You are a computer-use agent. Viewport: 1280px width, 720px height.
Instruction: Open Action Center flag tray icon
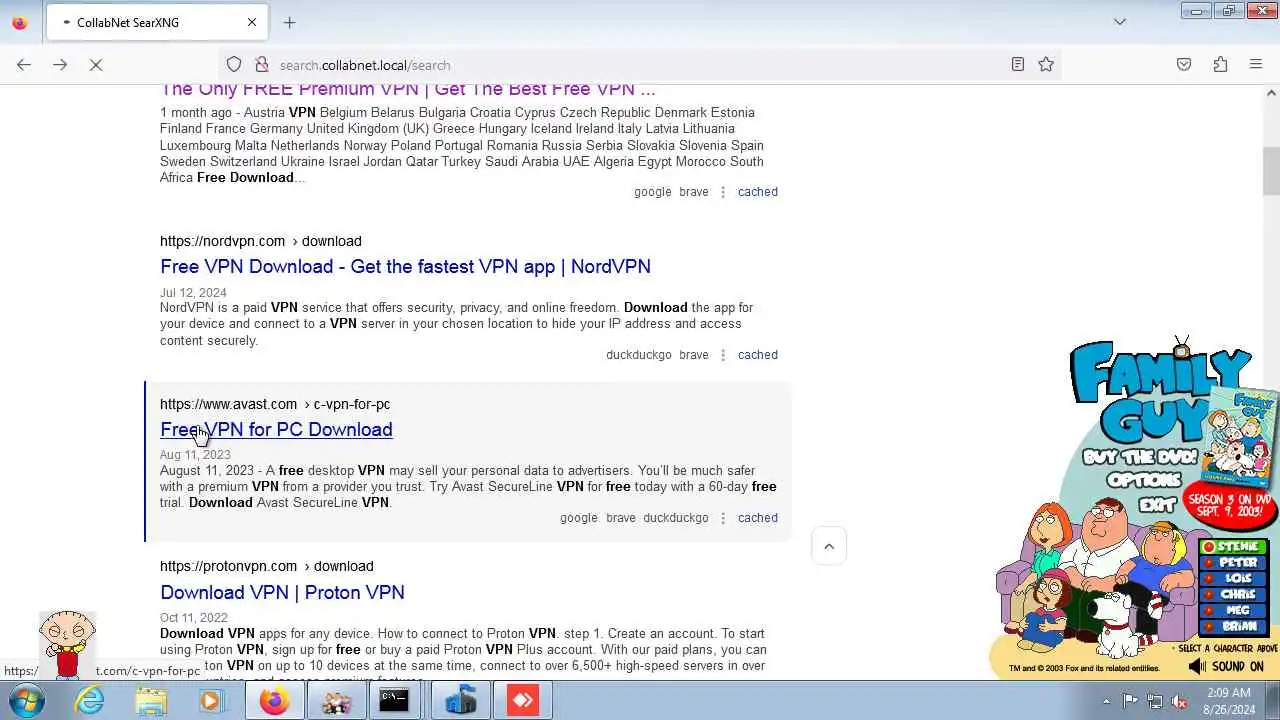(1130, 701)
